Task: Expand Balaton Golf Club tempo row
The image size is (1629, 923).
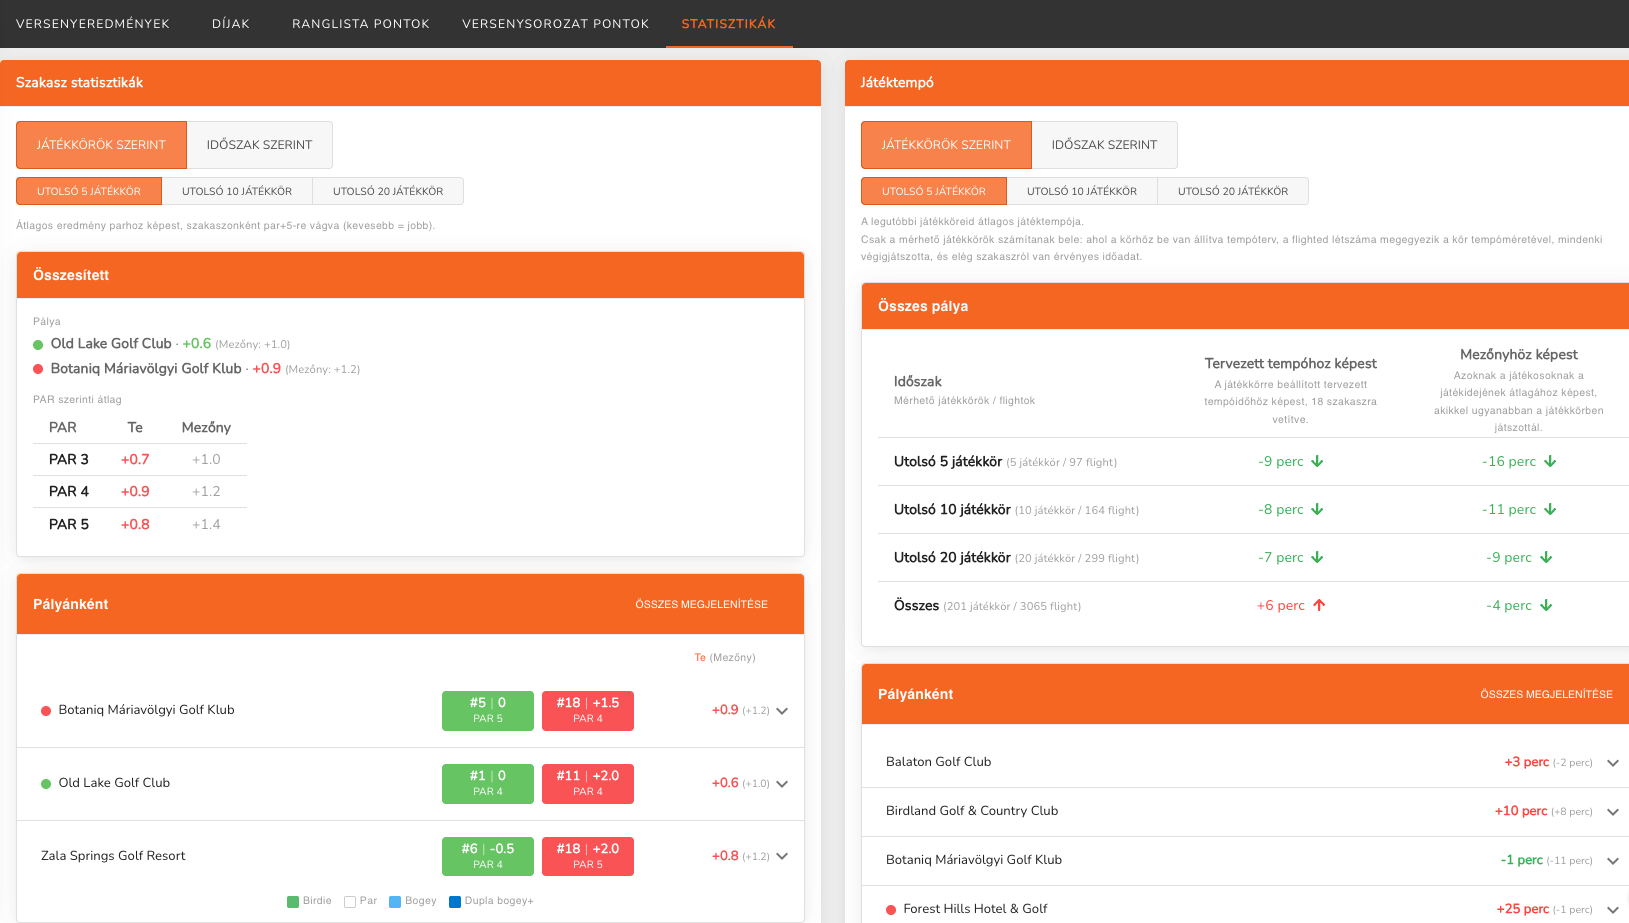Action: (x=1613, y=763)
